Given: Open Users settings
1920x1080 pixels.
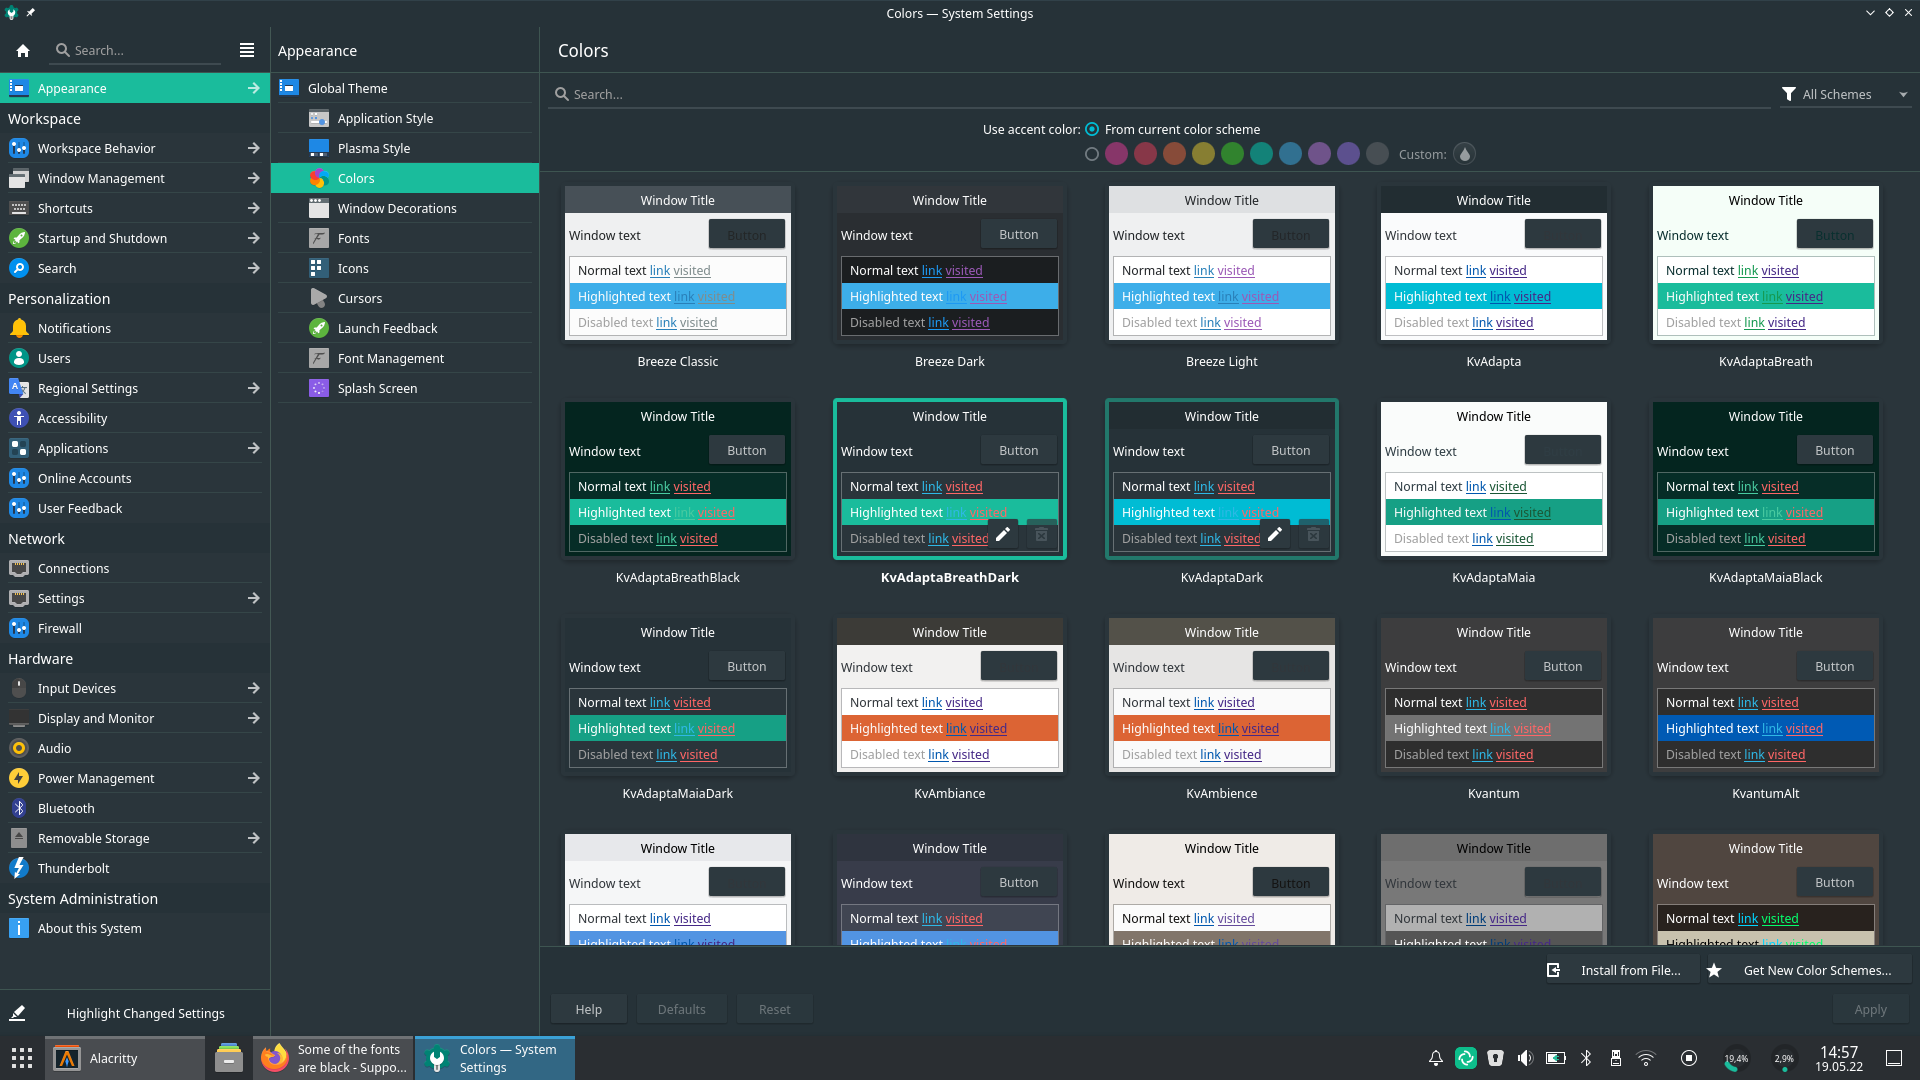Looking at the screenshot, I should [x=135, y=358].
